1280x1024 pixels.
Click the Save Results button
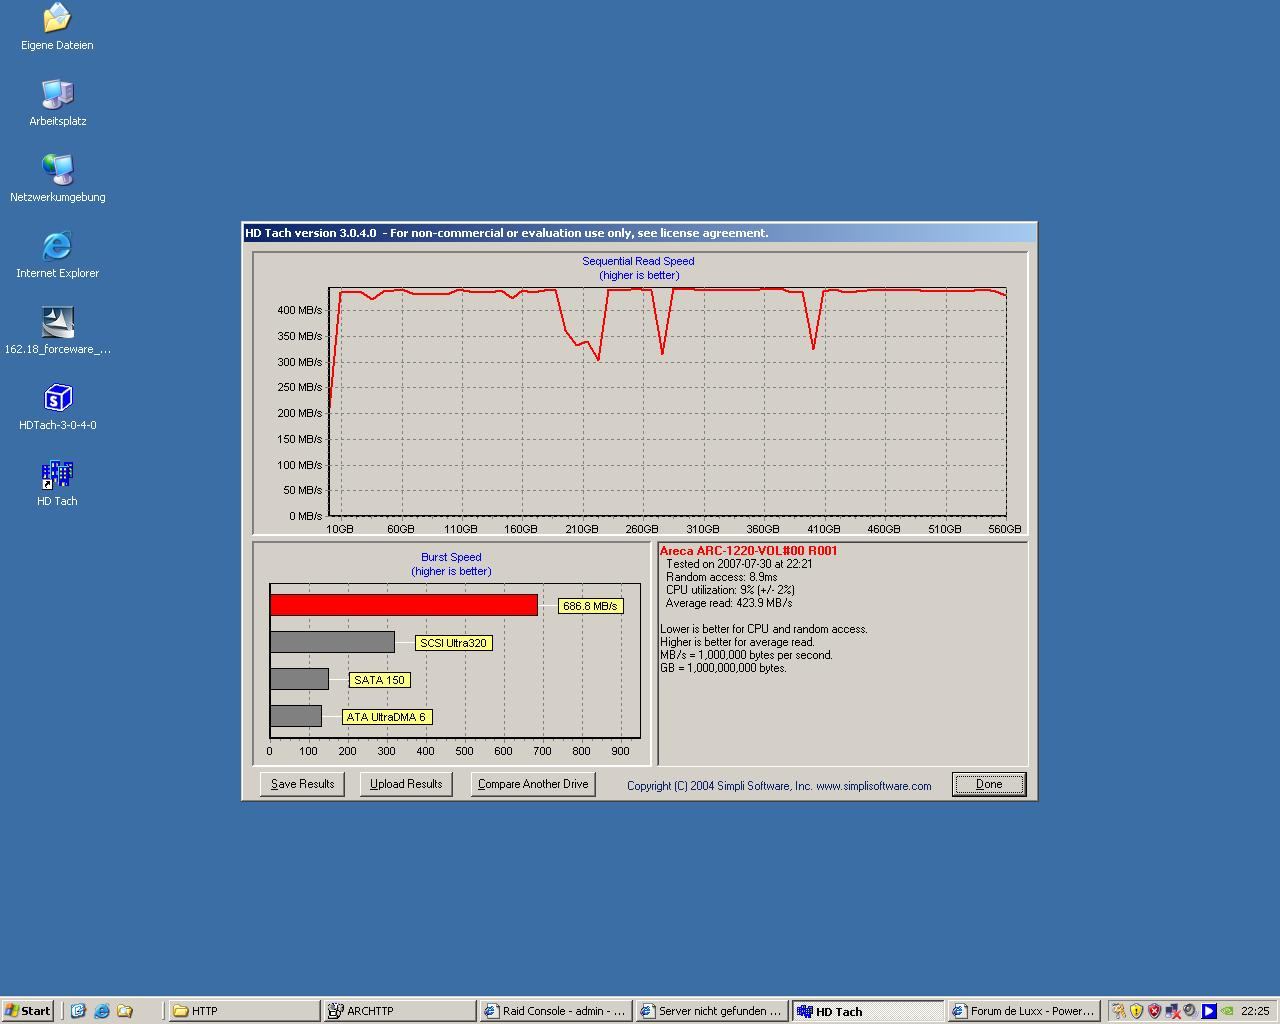coord(302,784)
